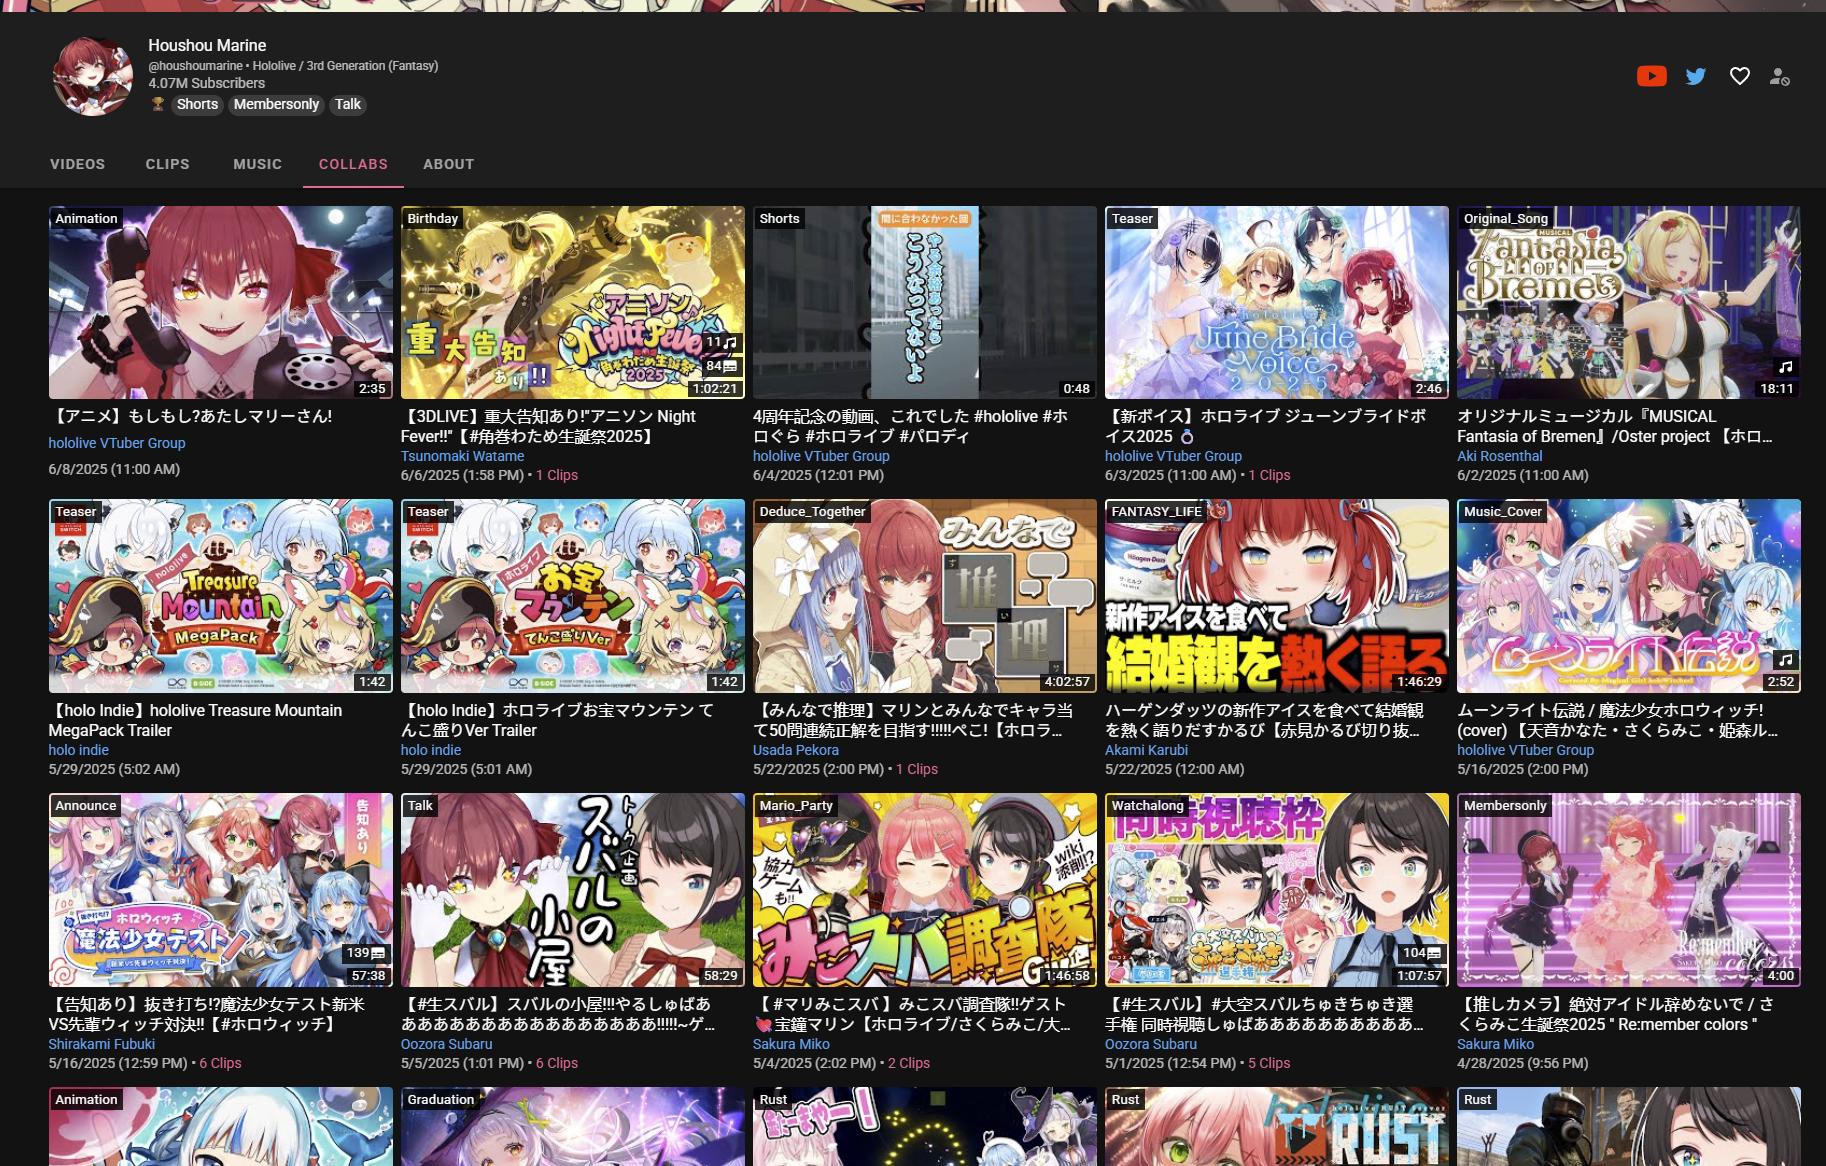Screen dimensions: 1826x1166
Task: View 1 Clips for Pekora deduction stream
Action: pyautogui.click(x=917, y=769)
